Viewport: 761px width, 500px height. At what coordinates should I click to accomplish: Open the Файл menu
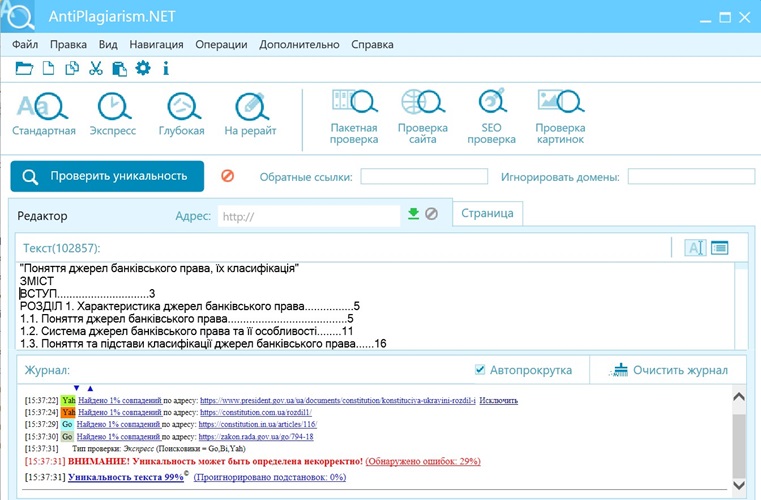(25, 45)
